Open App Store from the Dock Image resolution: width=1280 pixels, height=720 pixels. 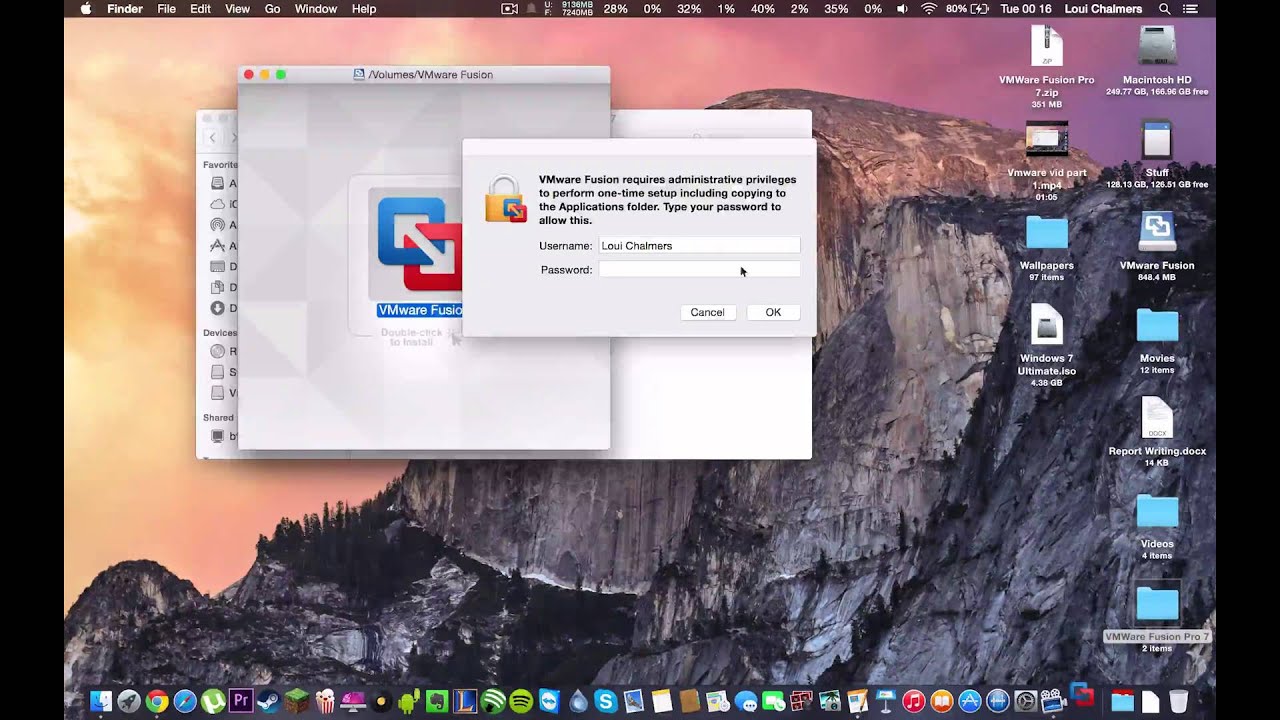point(970,701)
